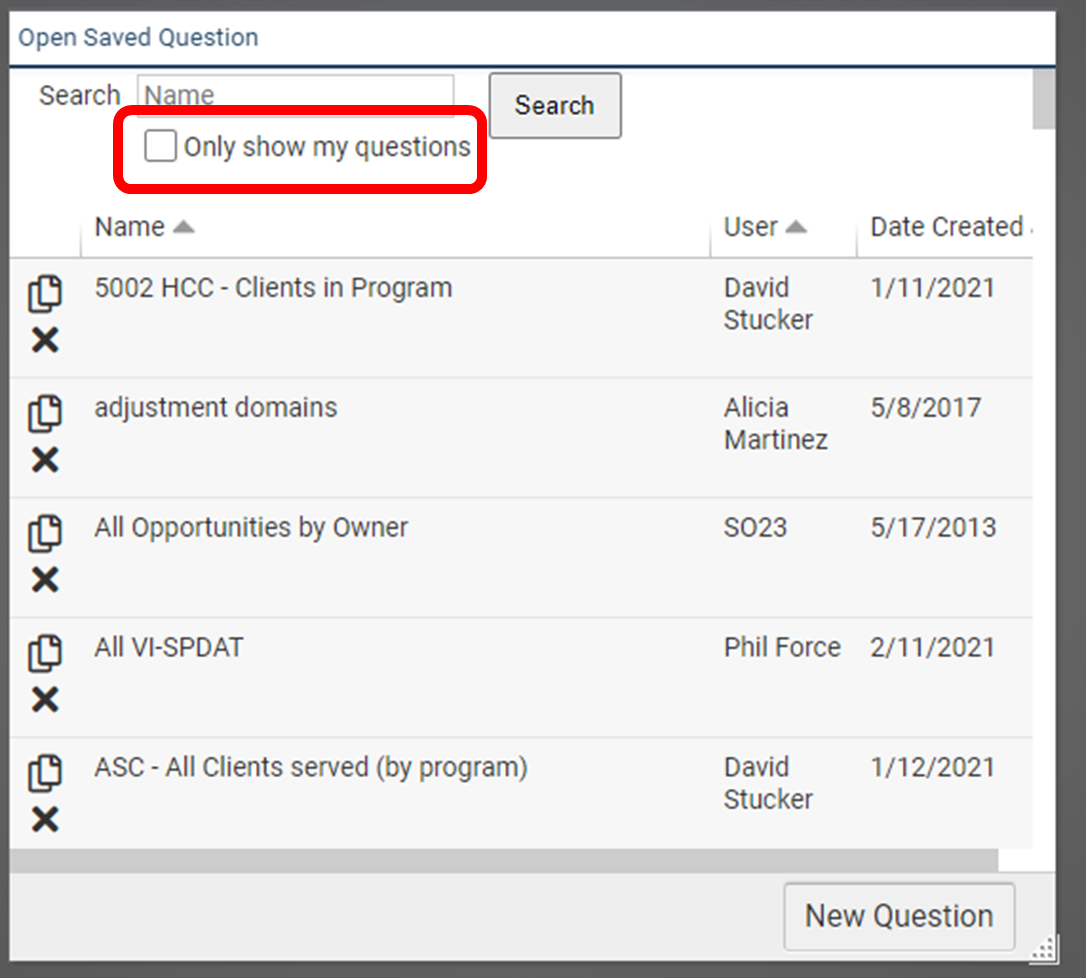
Task: Select the SO23 user cell
Action: (756, 528)
